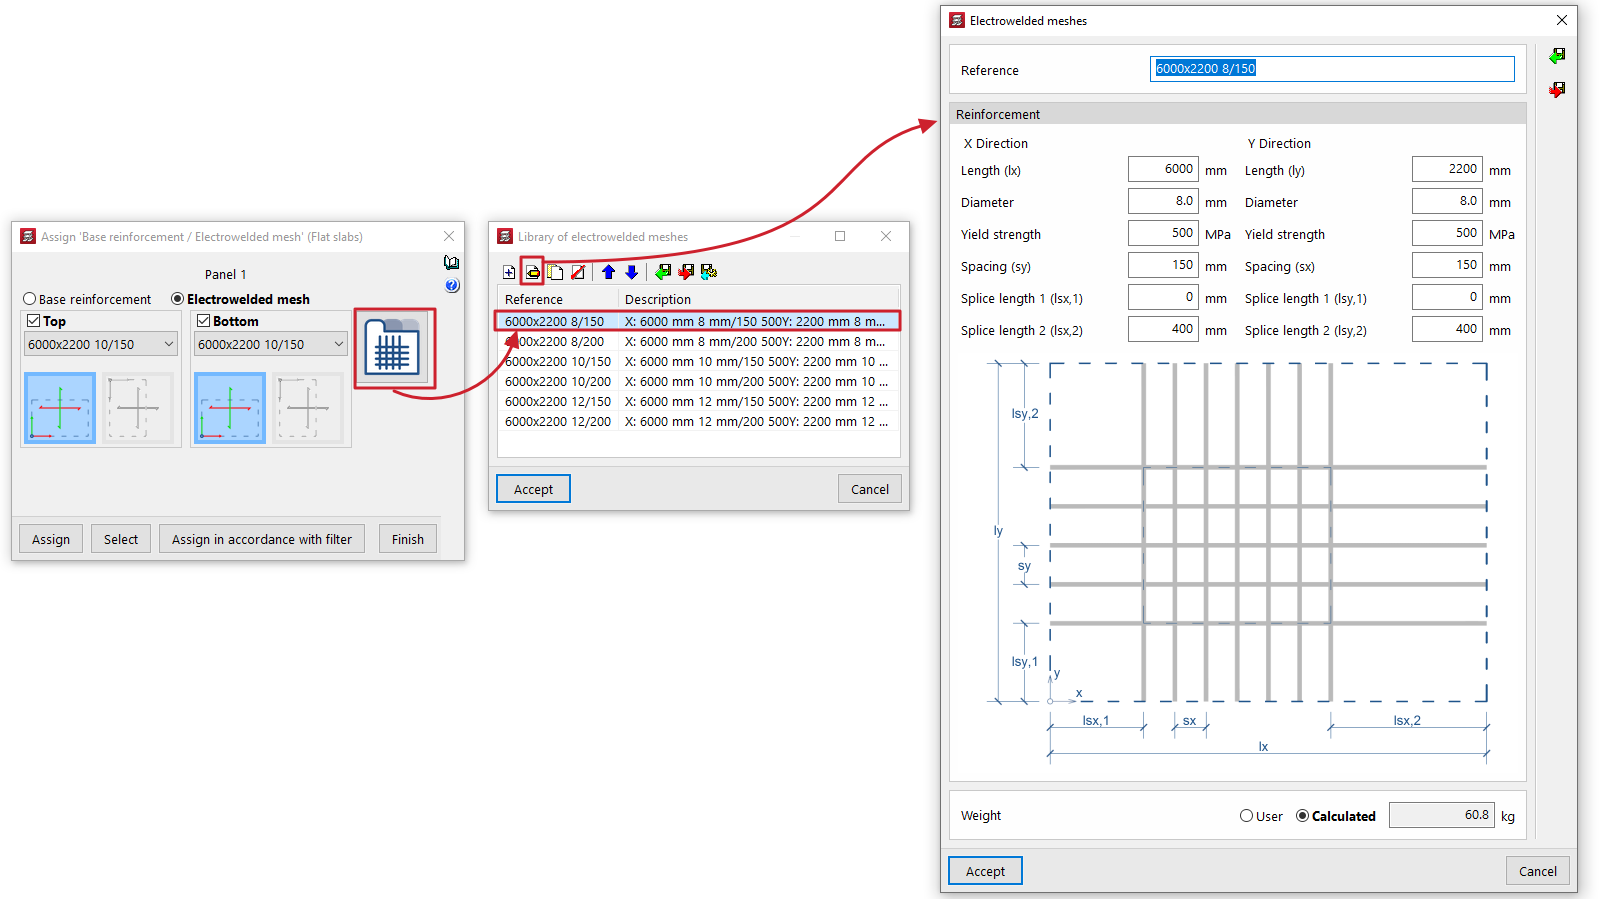Click the Assign button
Viewport: 1602px width, 899px height.
[x=51, y=539]
